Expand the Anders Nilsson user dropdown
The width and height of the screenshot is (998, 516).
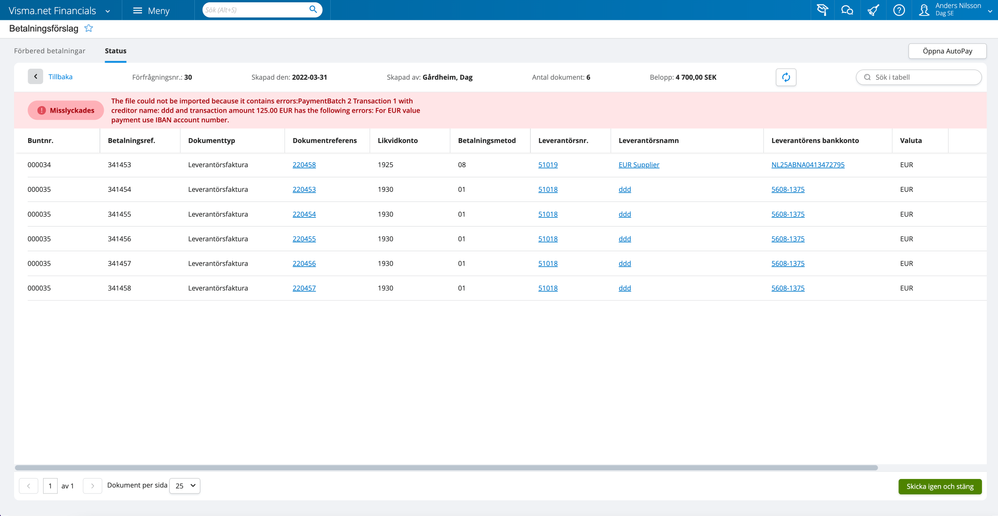point(989,11)
